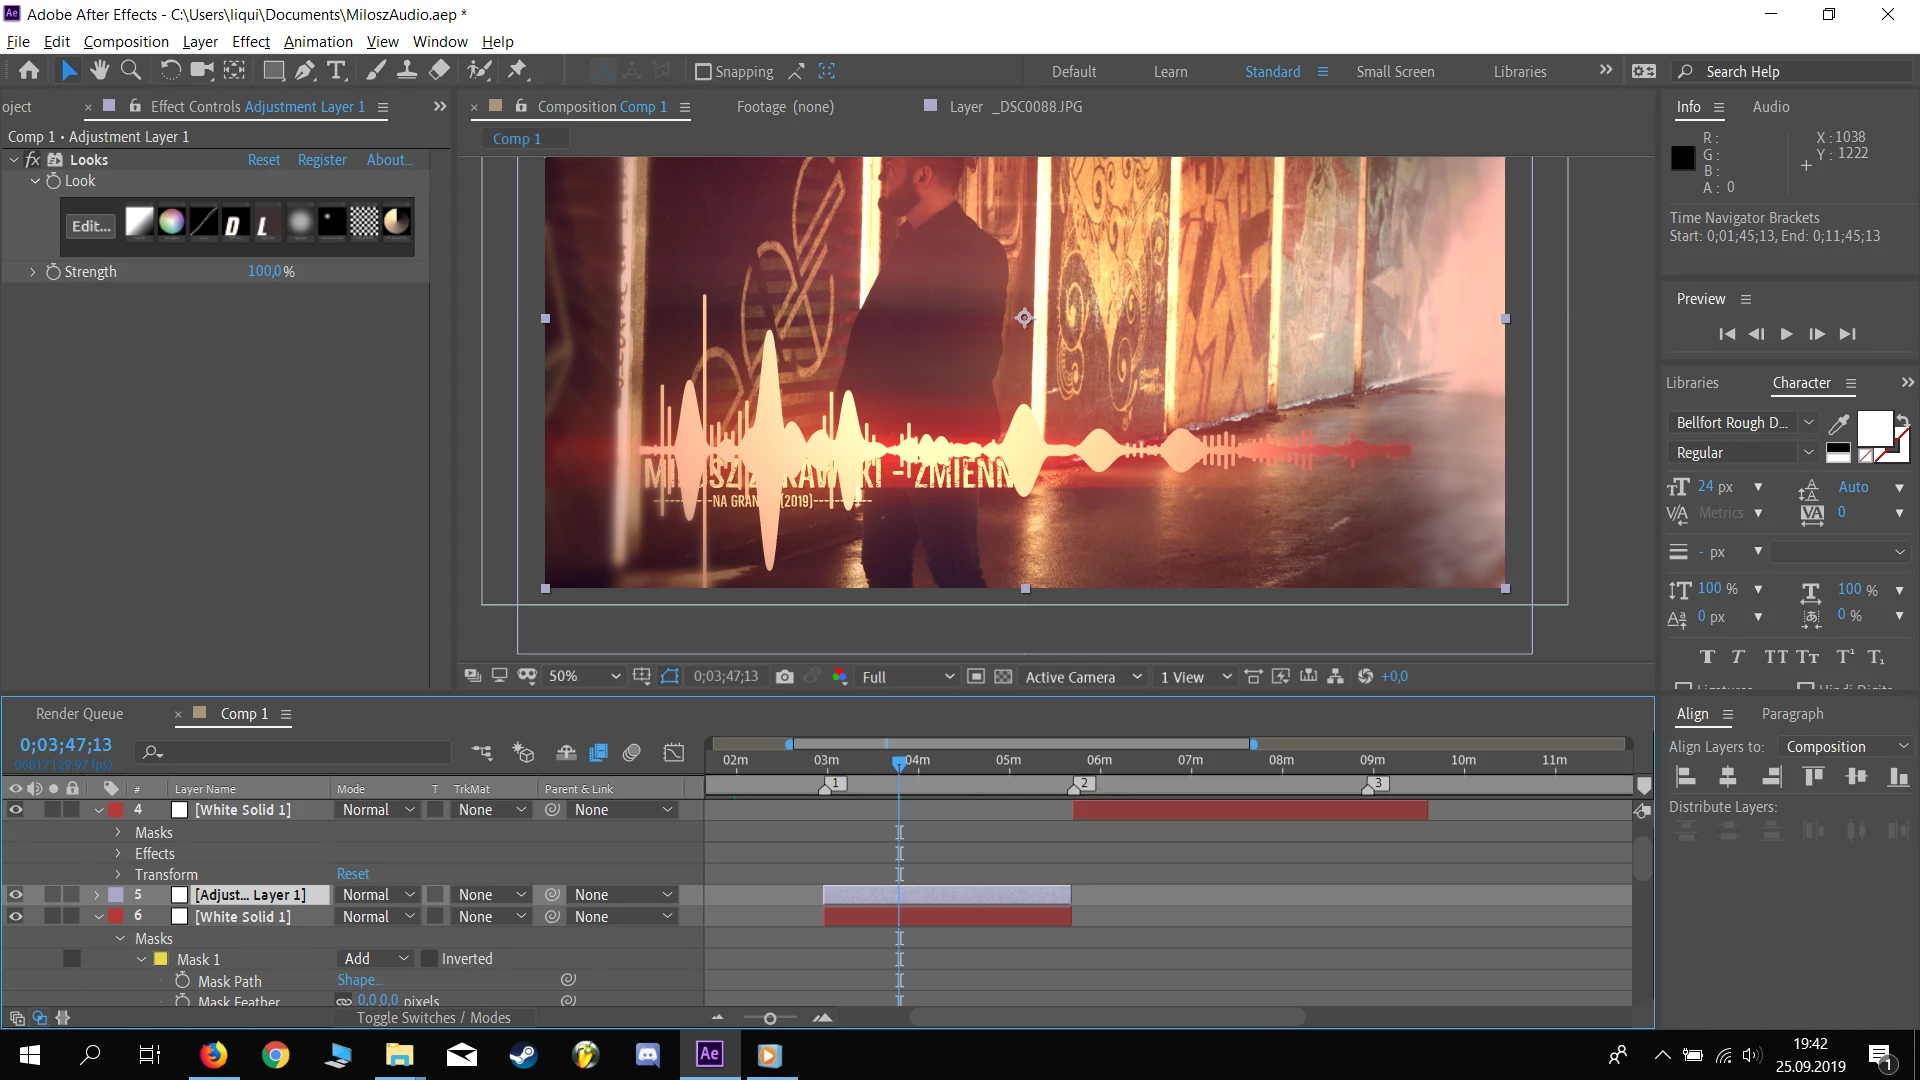Hide layer 4 White Solid 1
The height and width of the screenshot is (1080, 1920).
click(x=16, y=810)
